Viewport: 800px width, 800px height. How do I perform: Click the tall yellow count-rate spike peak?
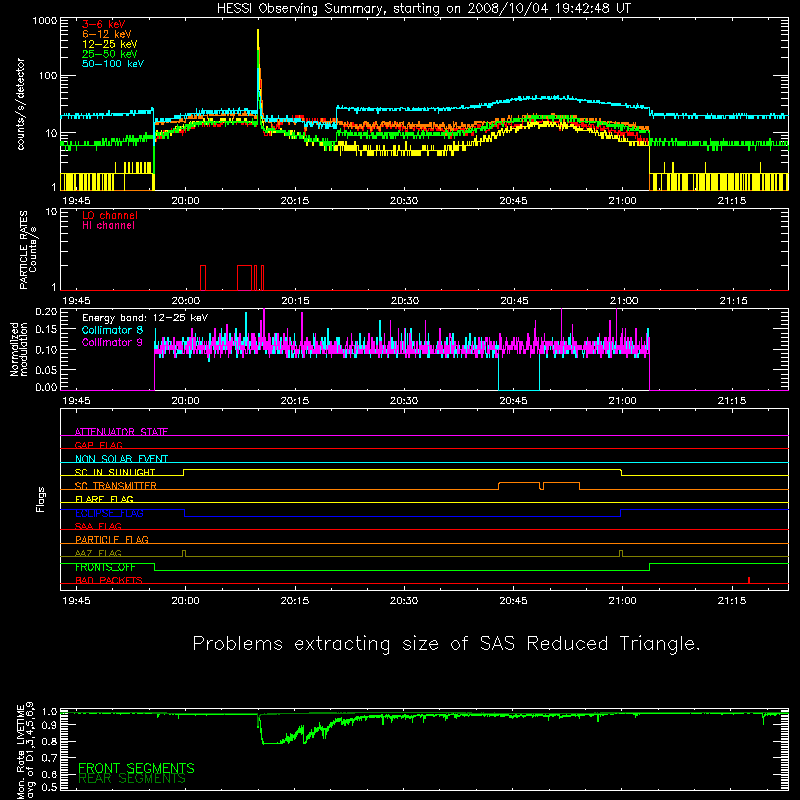[258, 32]
